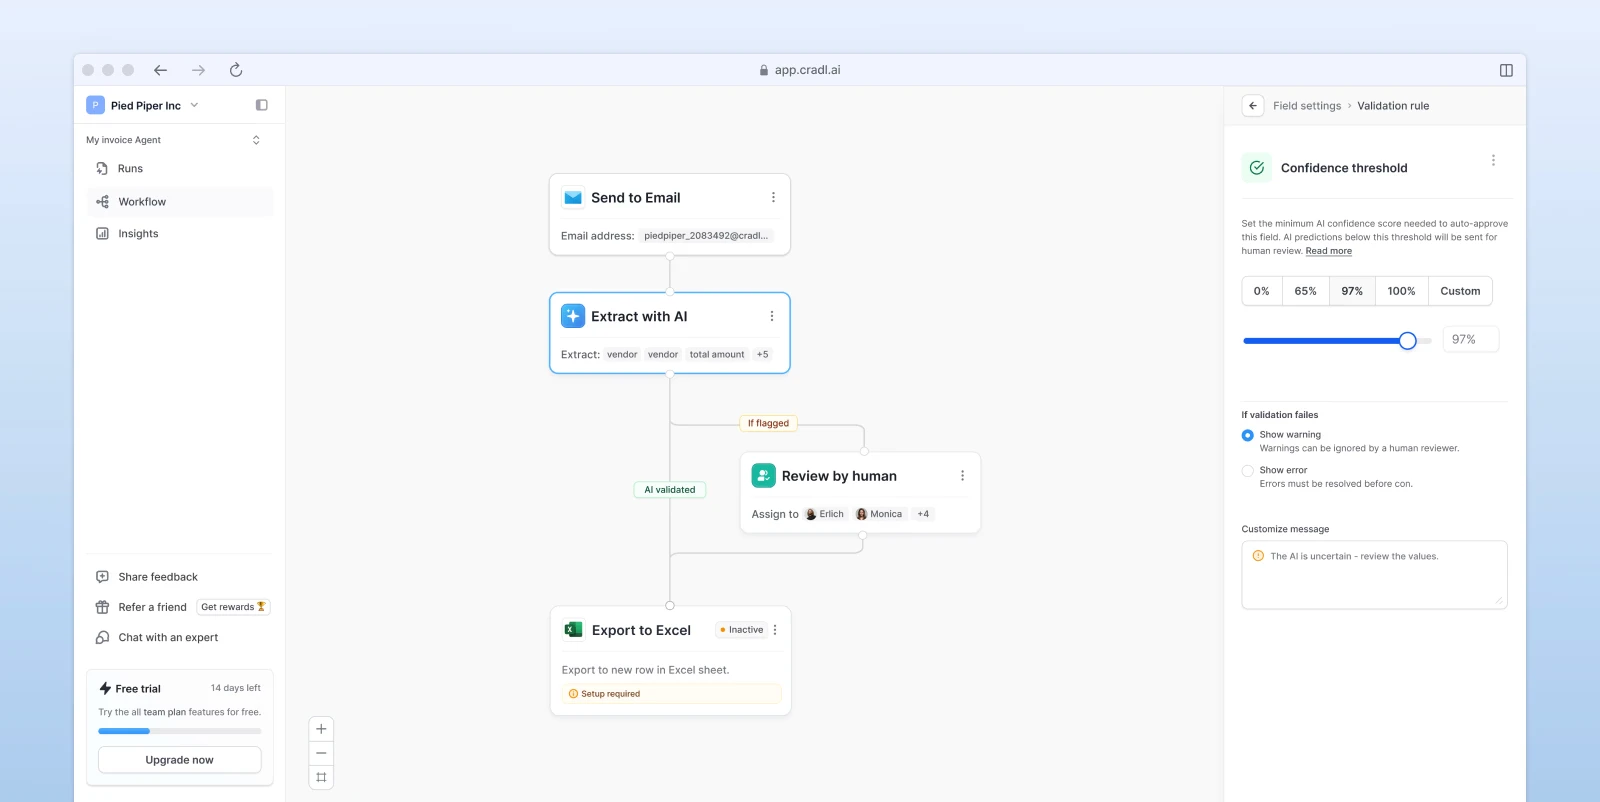The width and height of the screenshot is (1600, 802).
Task: Open Review by human options menu
Action: click(x=962, y=476)
